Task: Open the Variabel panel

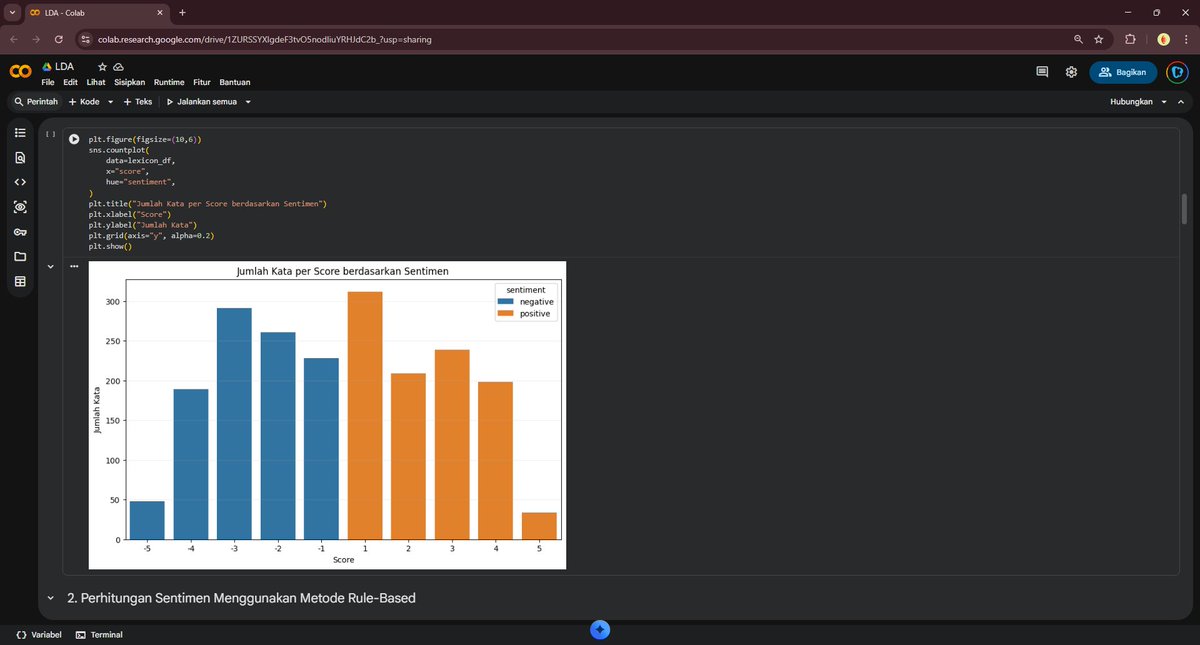Action: [x=39, y=634]
